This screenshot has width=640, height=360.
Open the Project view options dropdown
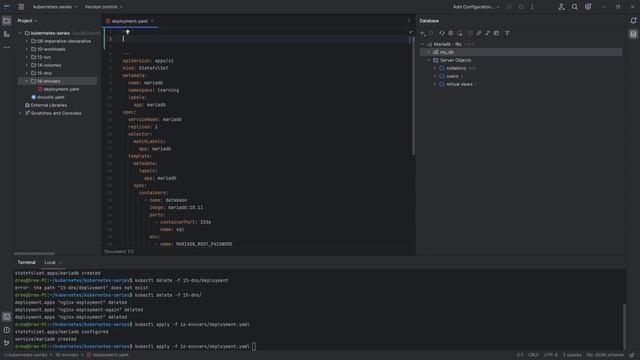click(36, 21)
